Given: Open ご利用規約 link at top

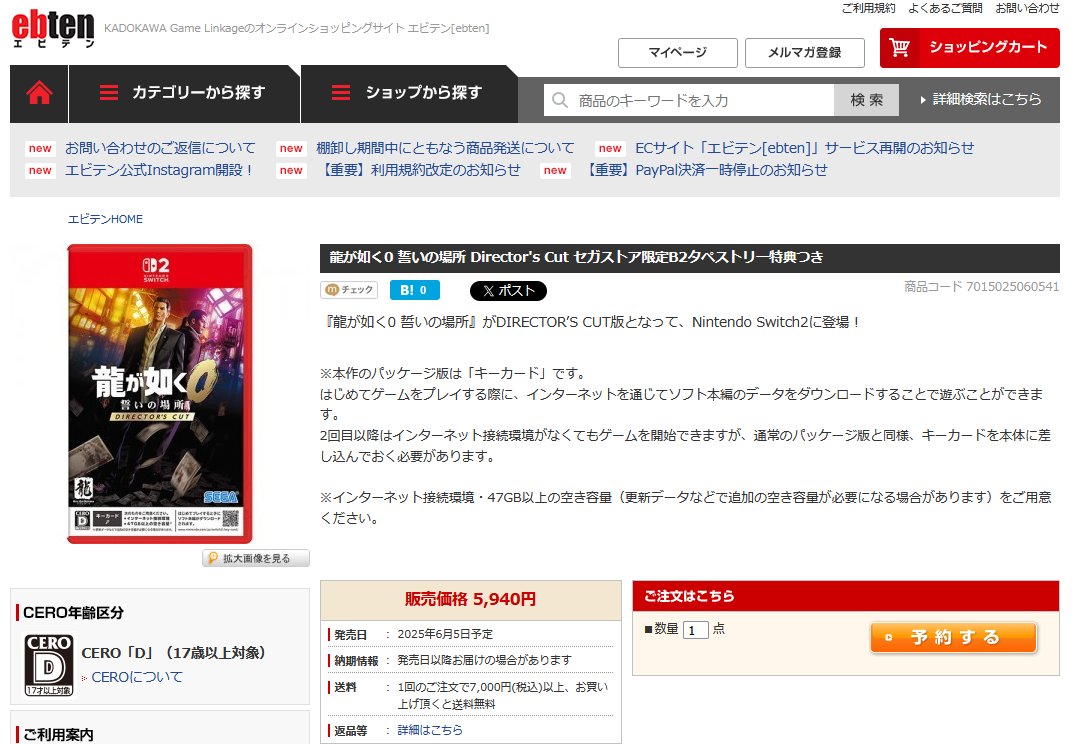Looking at the screenshot, I should [868, 8].
